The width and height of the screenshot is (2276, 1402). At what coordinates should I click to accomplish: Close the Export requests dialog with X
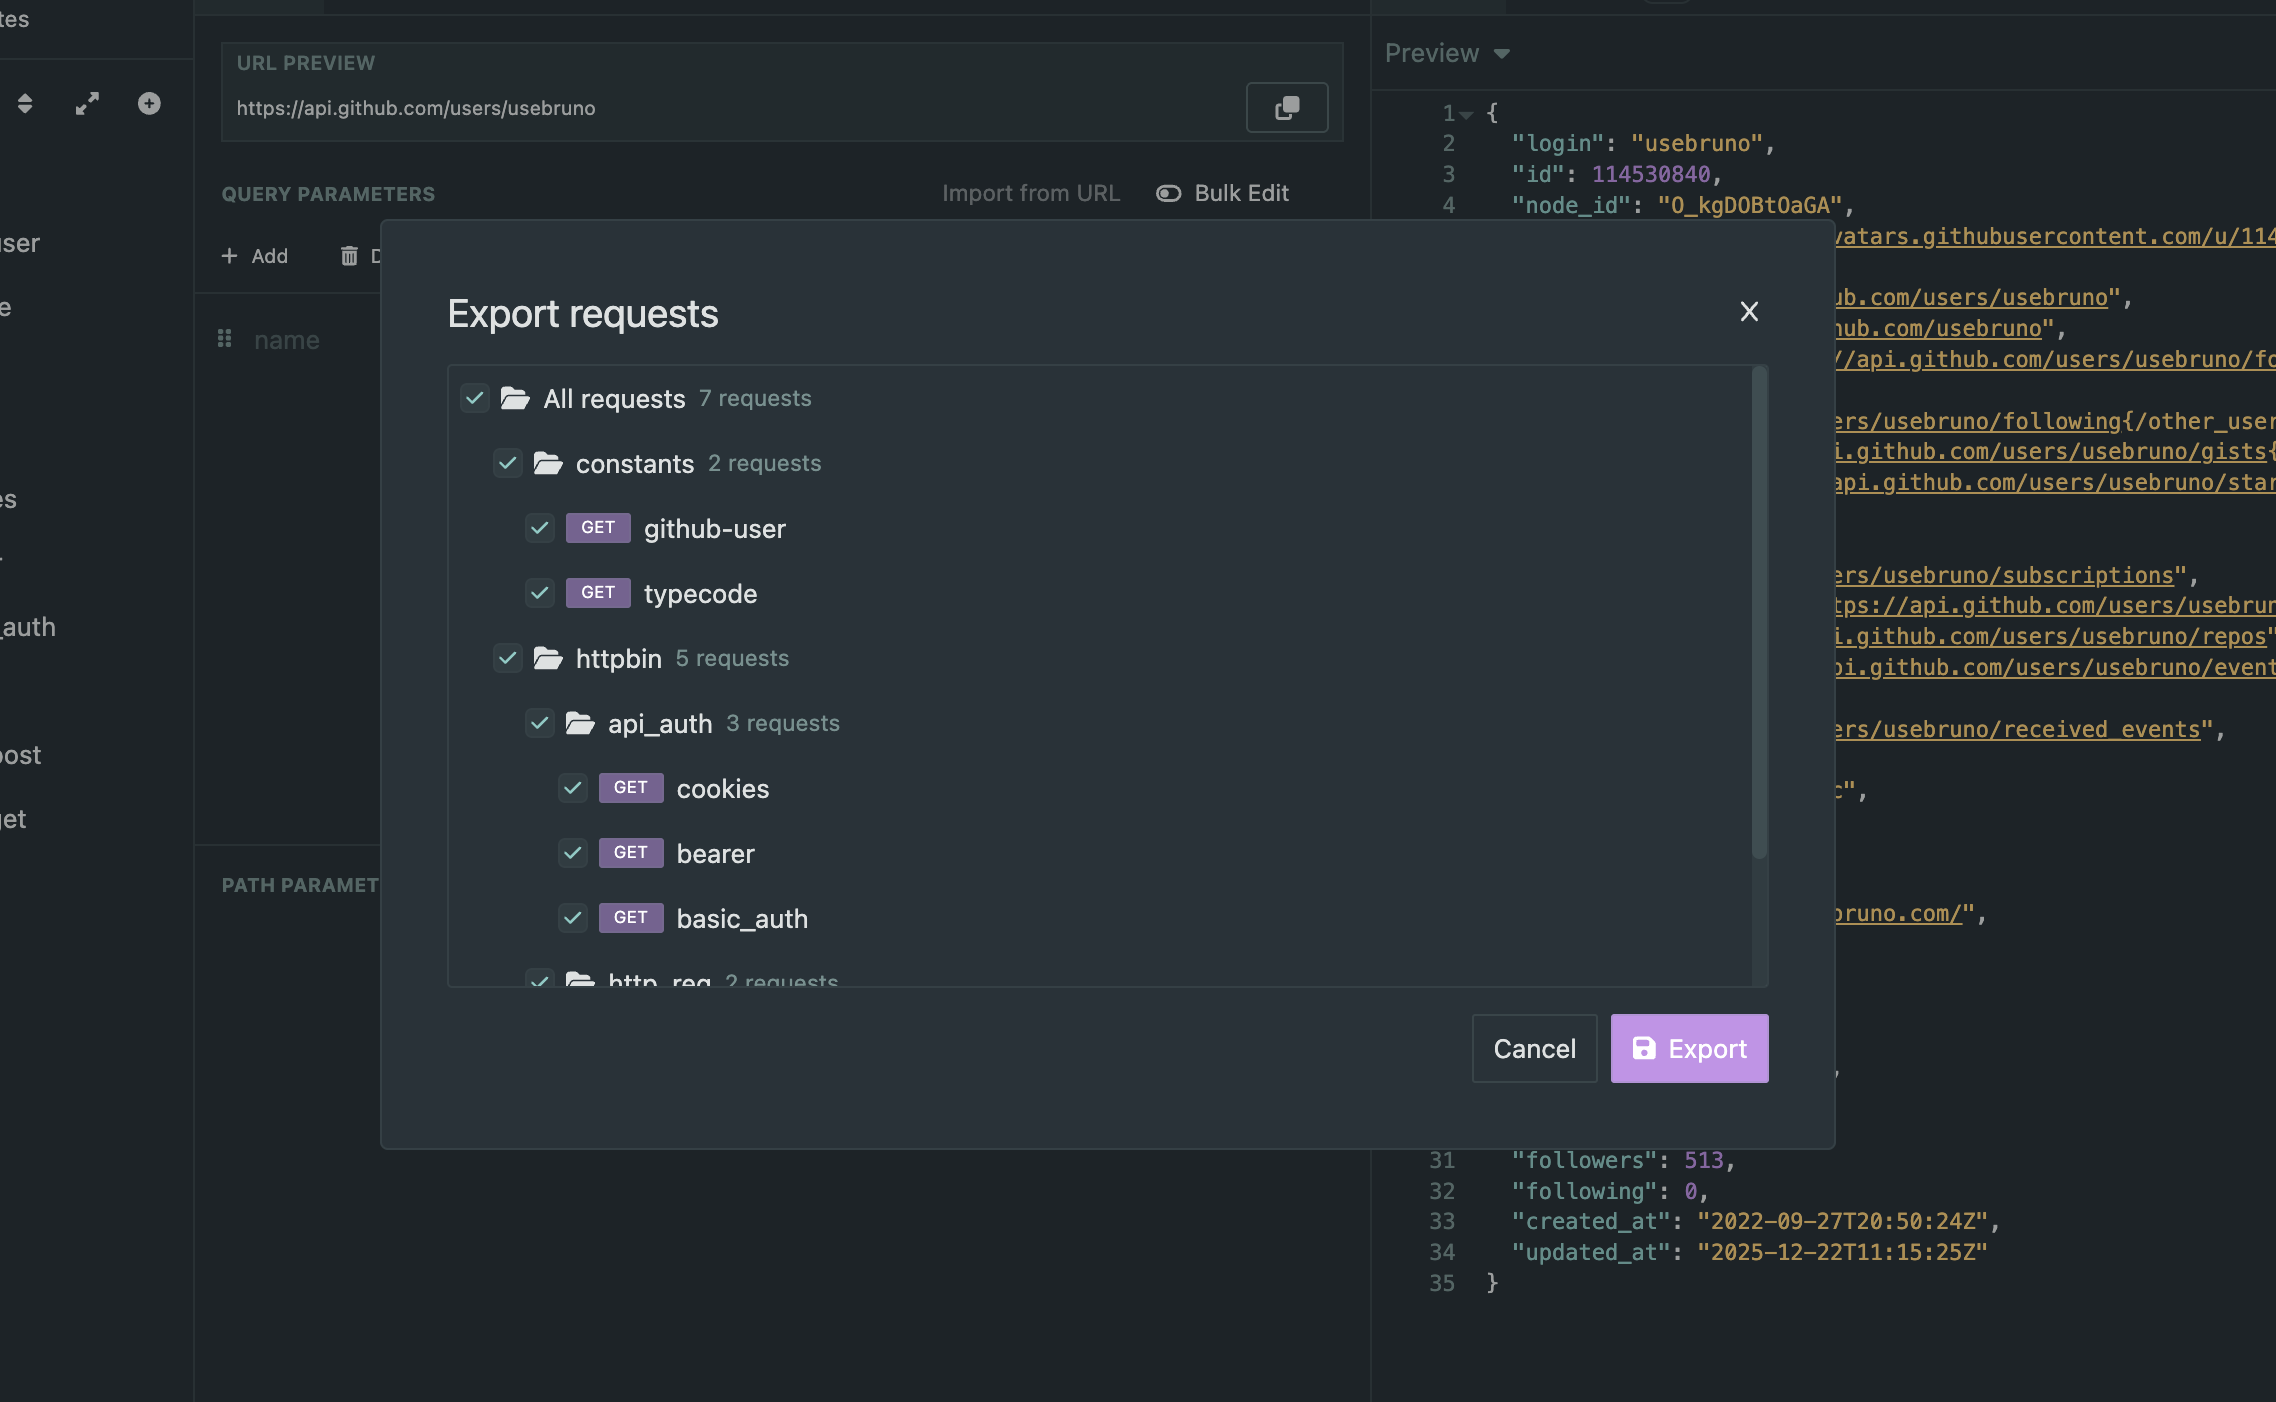1749,312
